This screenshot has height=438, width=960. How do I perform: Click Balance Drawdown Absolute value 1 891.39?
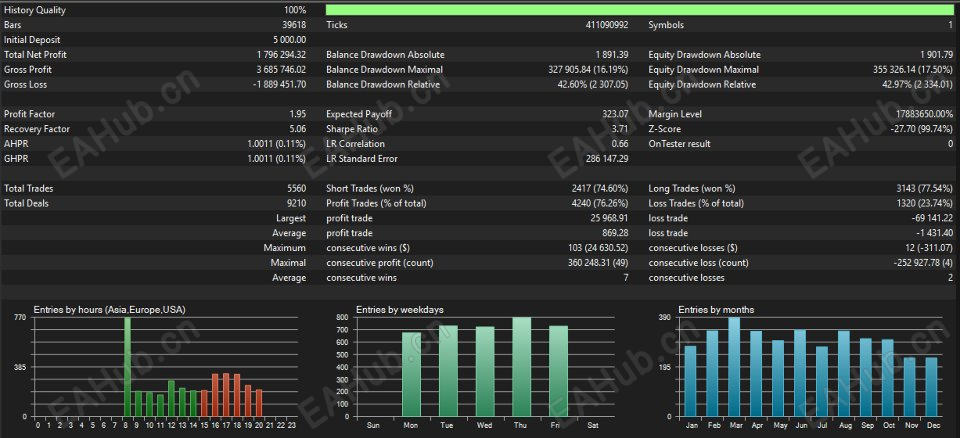pyautogui.click(x=612, y=55)
